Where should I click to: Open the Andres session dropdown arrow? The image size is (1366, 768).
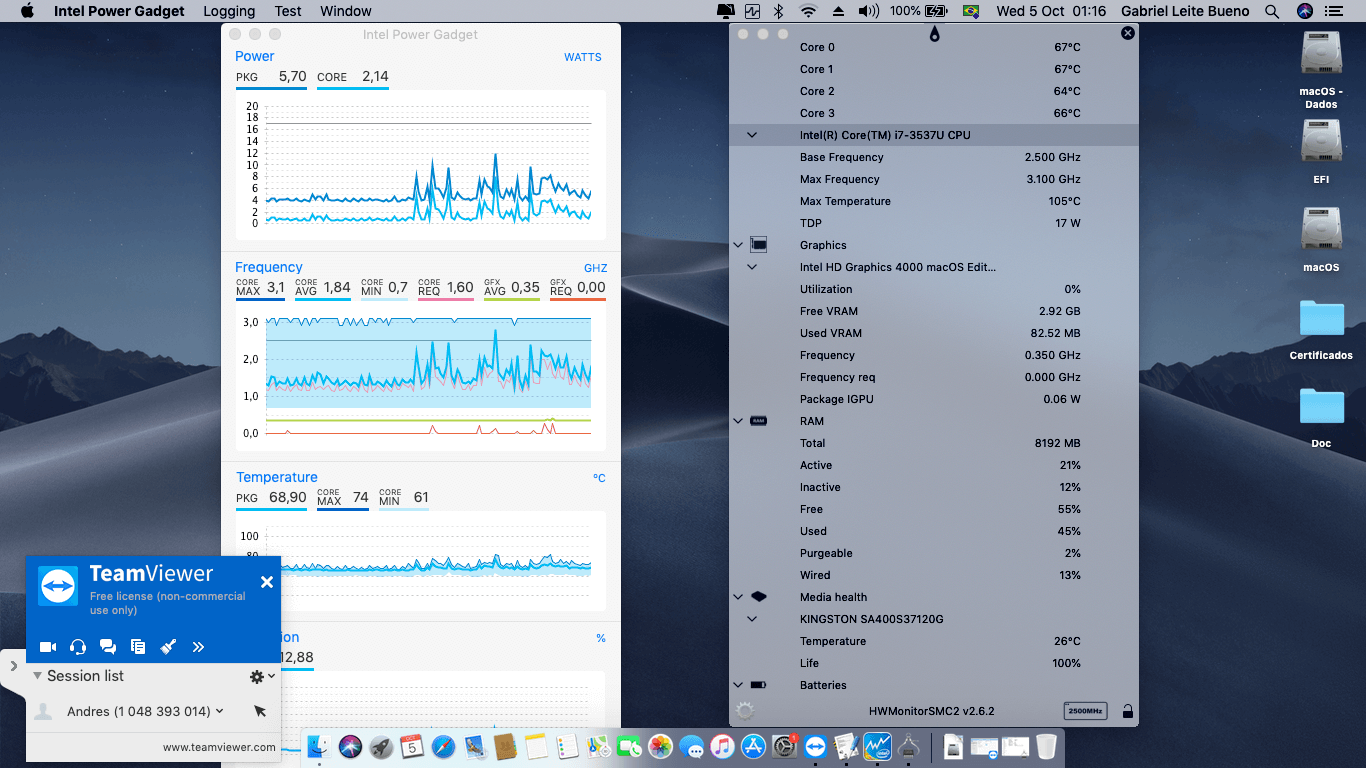[219, 711]
